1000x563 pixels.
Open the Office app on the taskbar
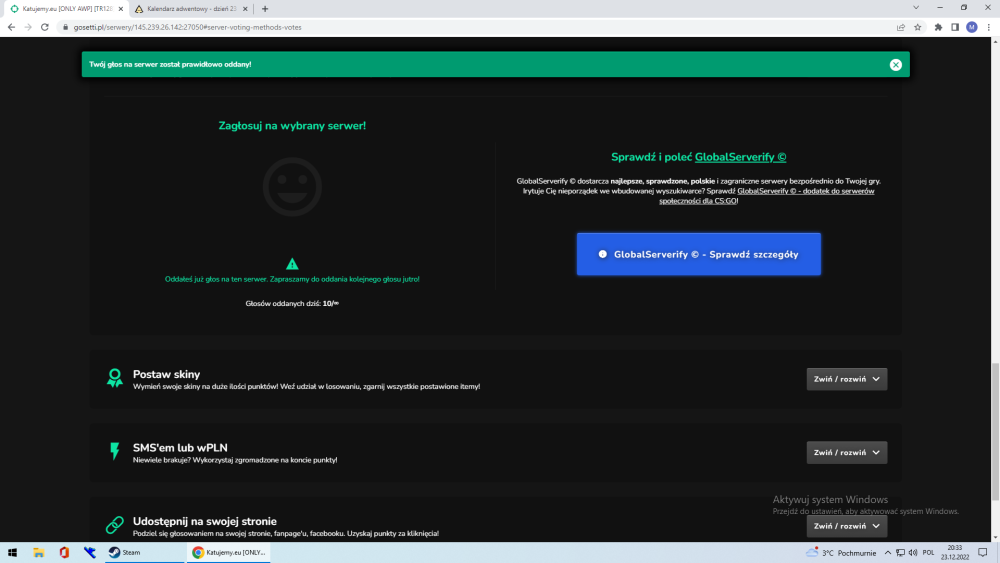point(64,552)
